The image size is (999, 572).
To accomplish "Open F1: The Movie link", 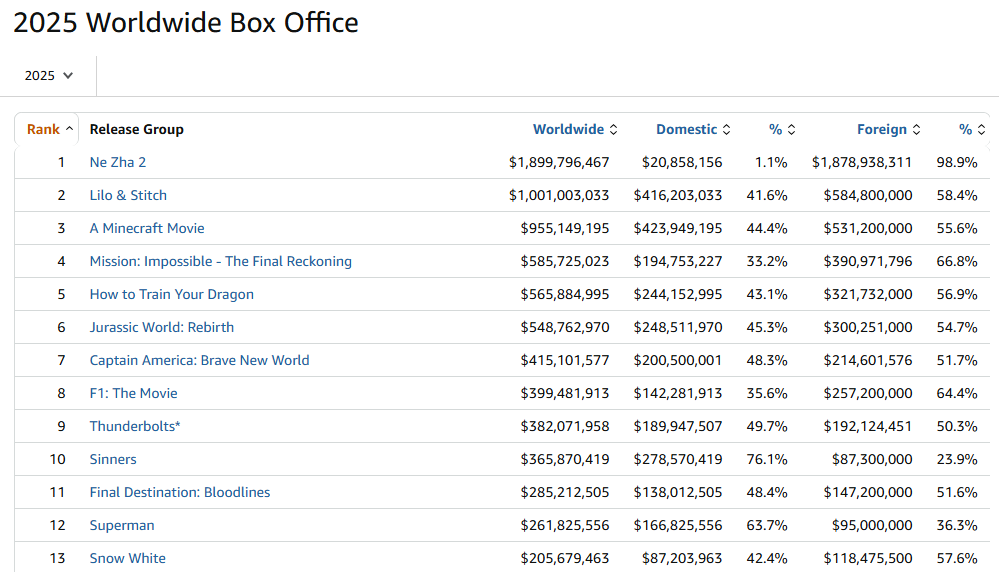I will (133, 393).
